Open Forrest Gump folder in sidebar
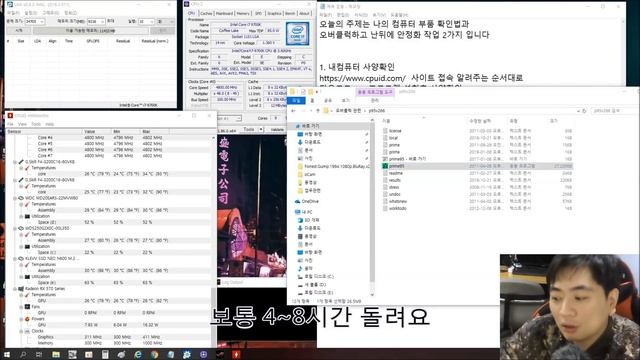Viewport: 640px width, 360px height. coord(333,167)
